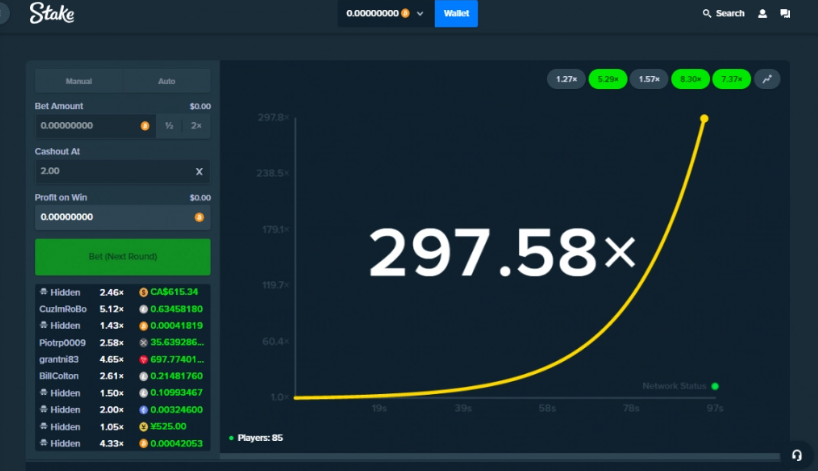Click the Tron coin icon beside grantni83

coord(144,357)
